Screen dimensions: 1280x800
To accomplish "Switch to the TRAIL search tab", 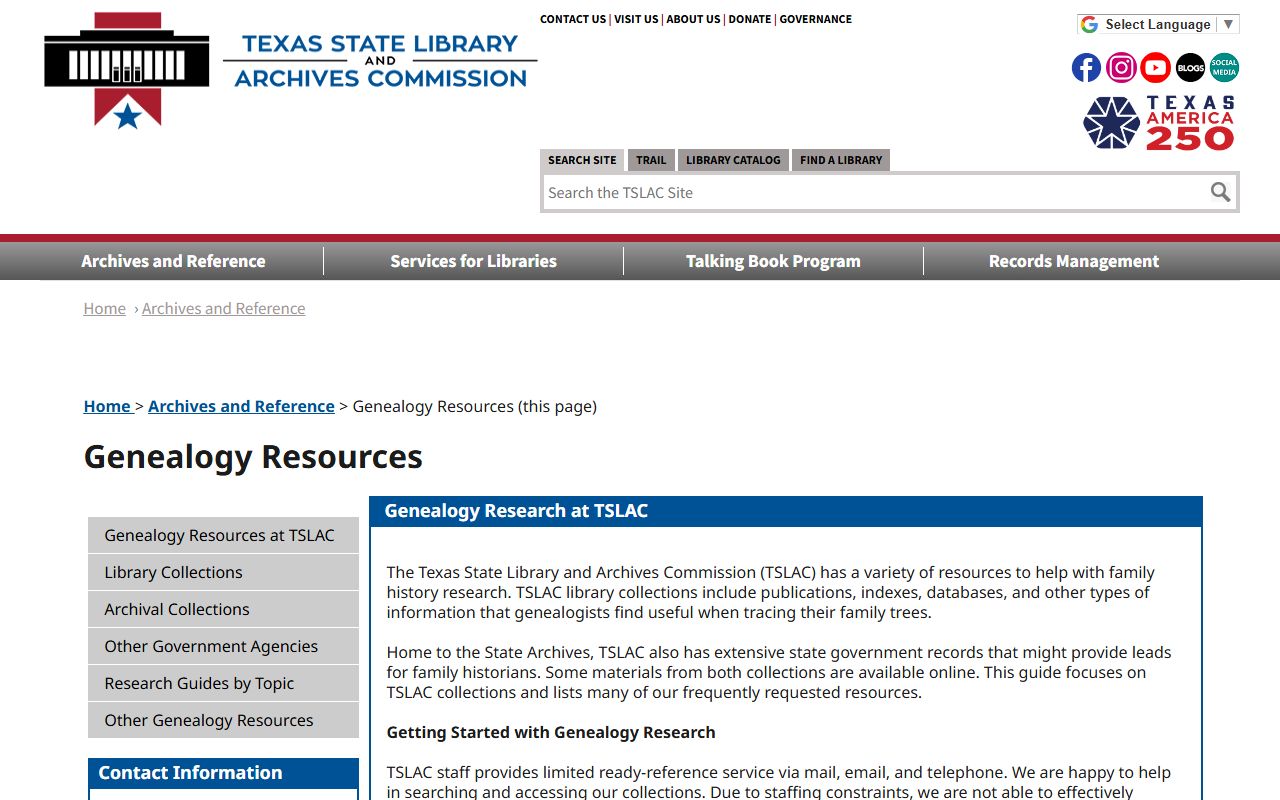I will tap(651, 160).
